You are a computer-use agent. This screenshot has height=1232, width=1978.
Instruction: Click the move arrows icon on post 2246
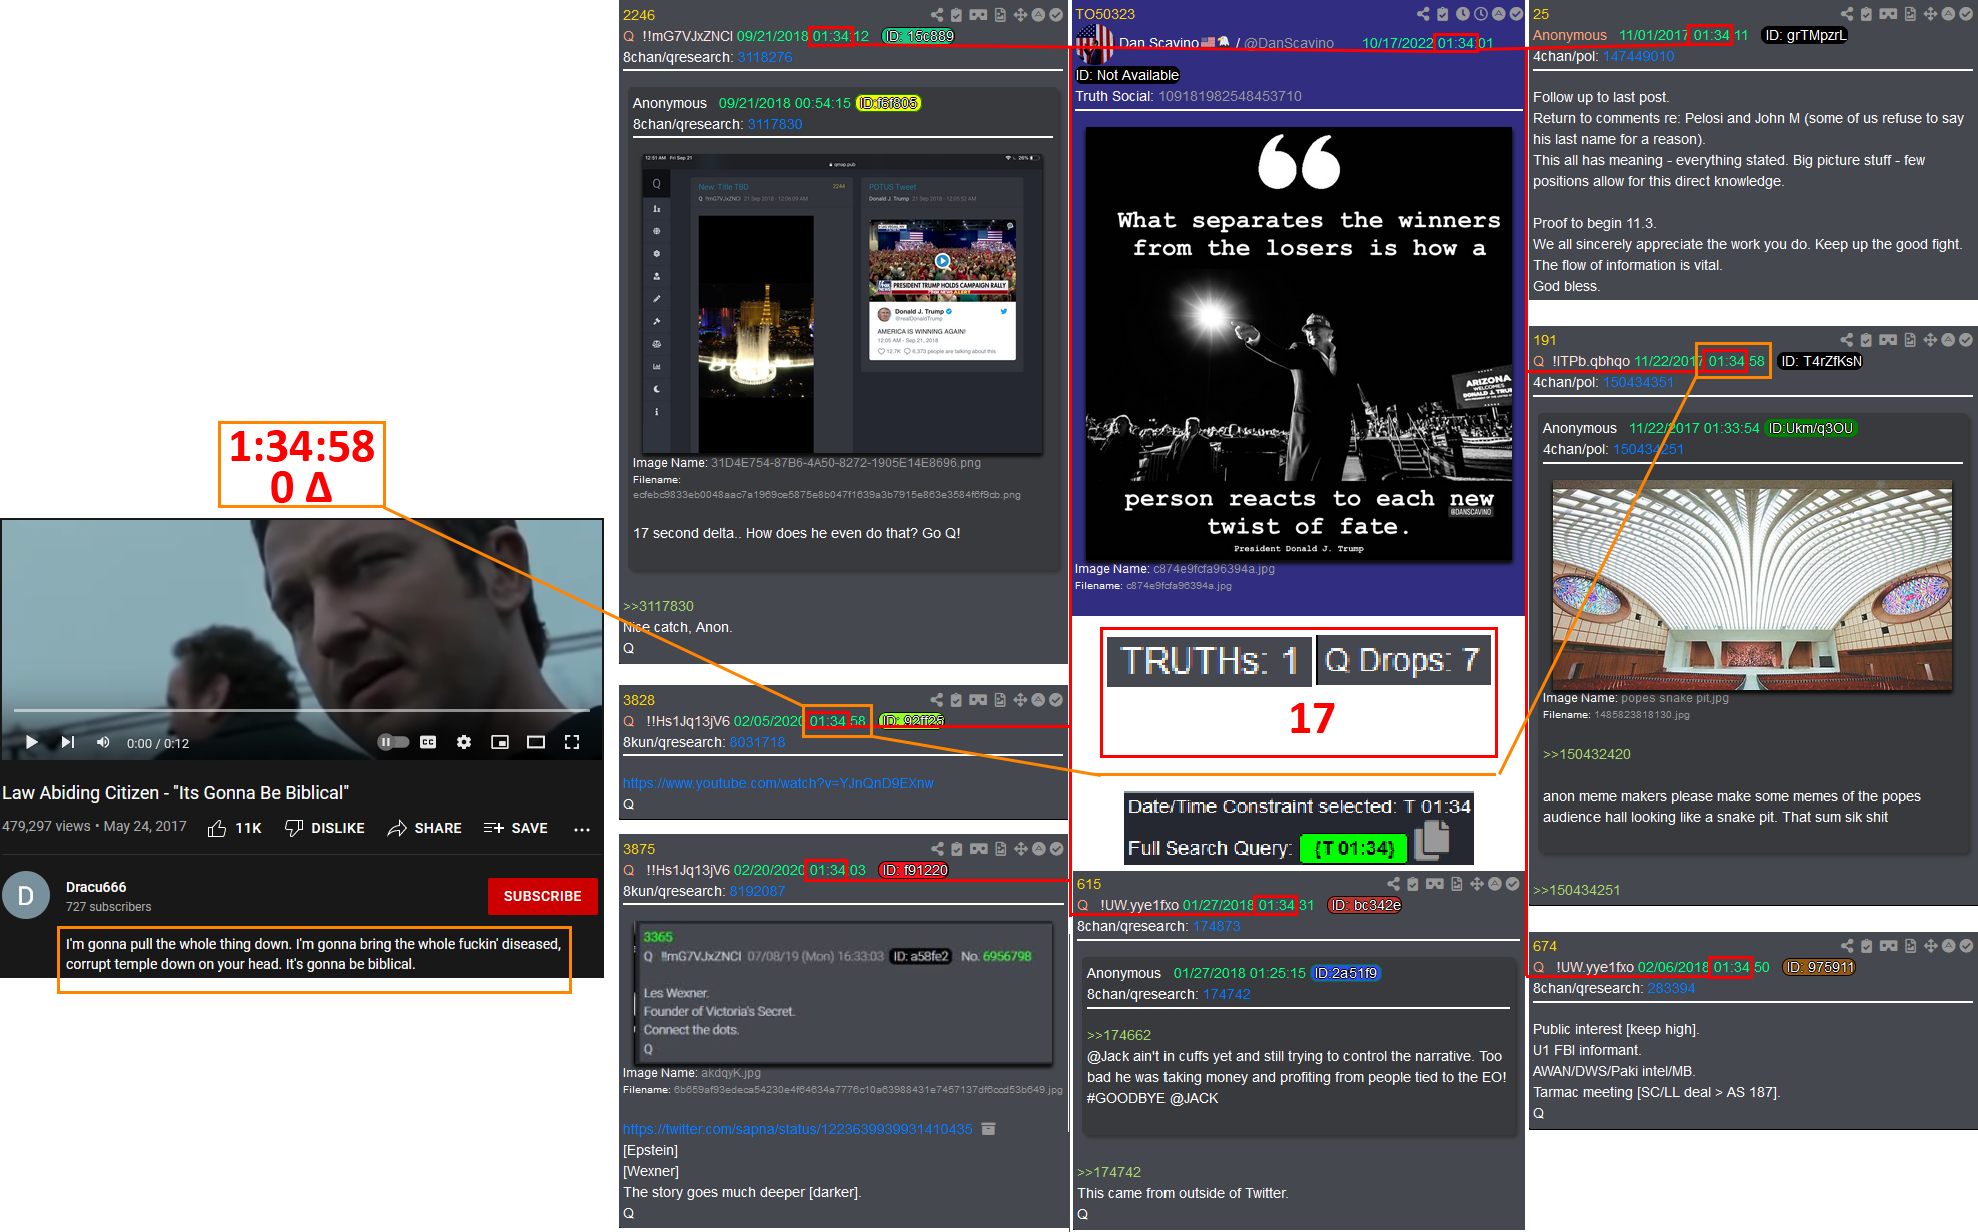coord(1021,15)
